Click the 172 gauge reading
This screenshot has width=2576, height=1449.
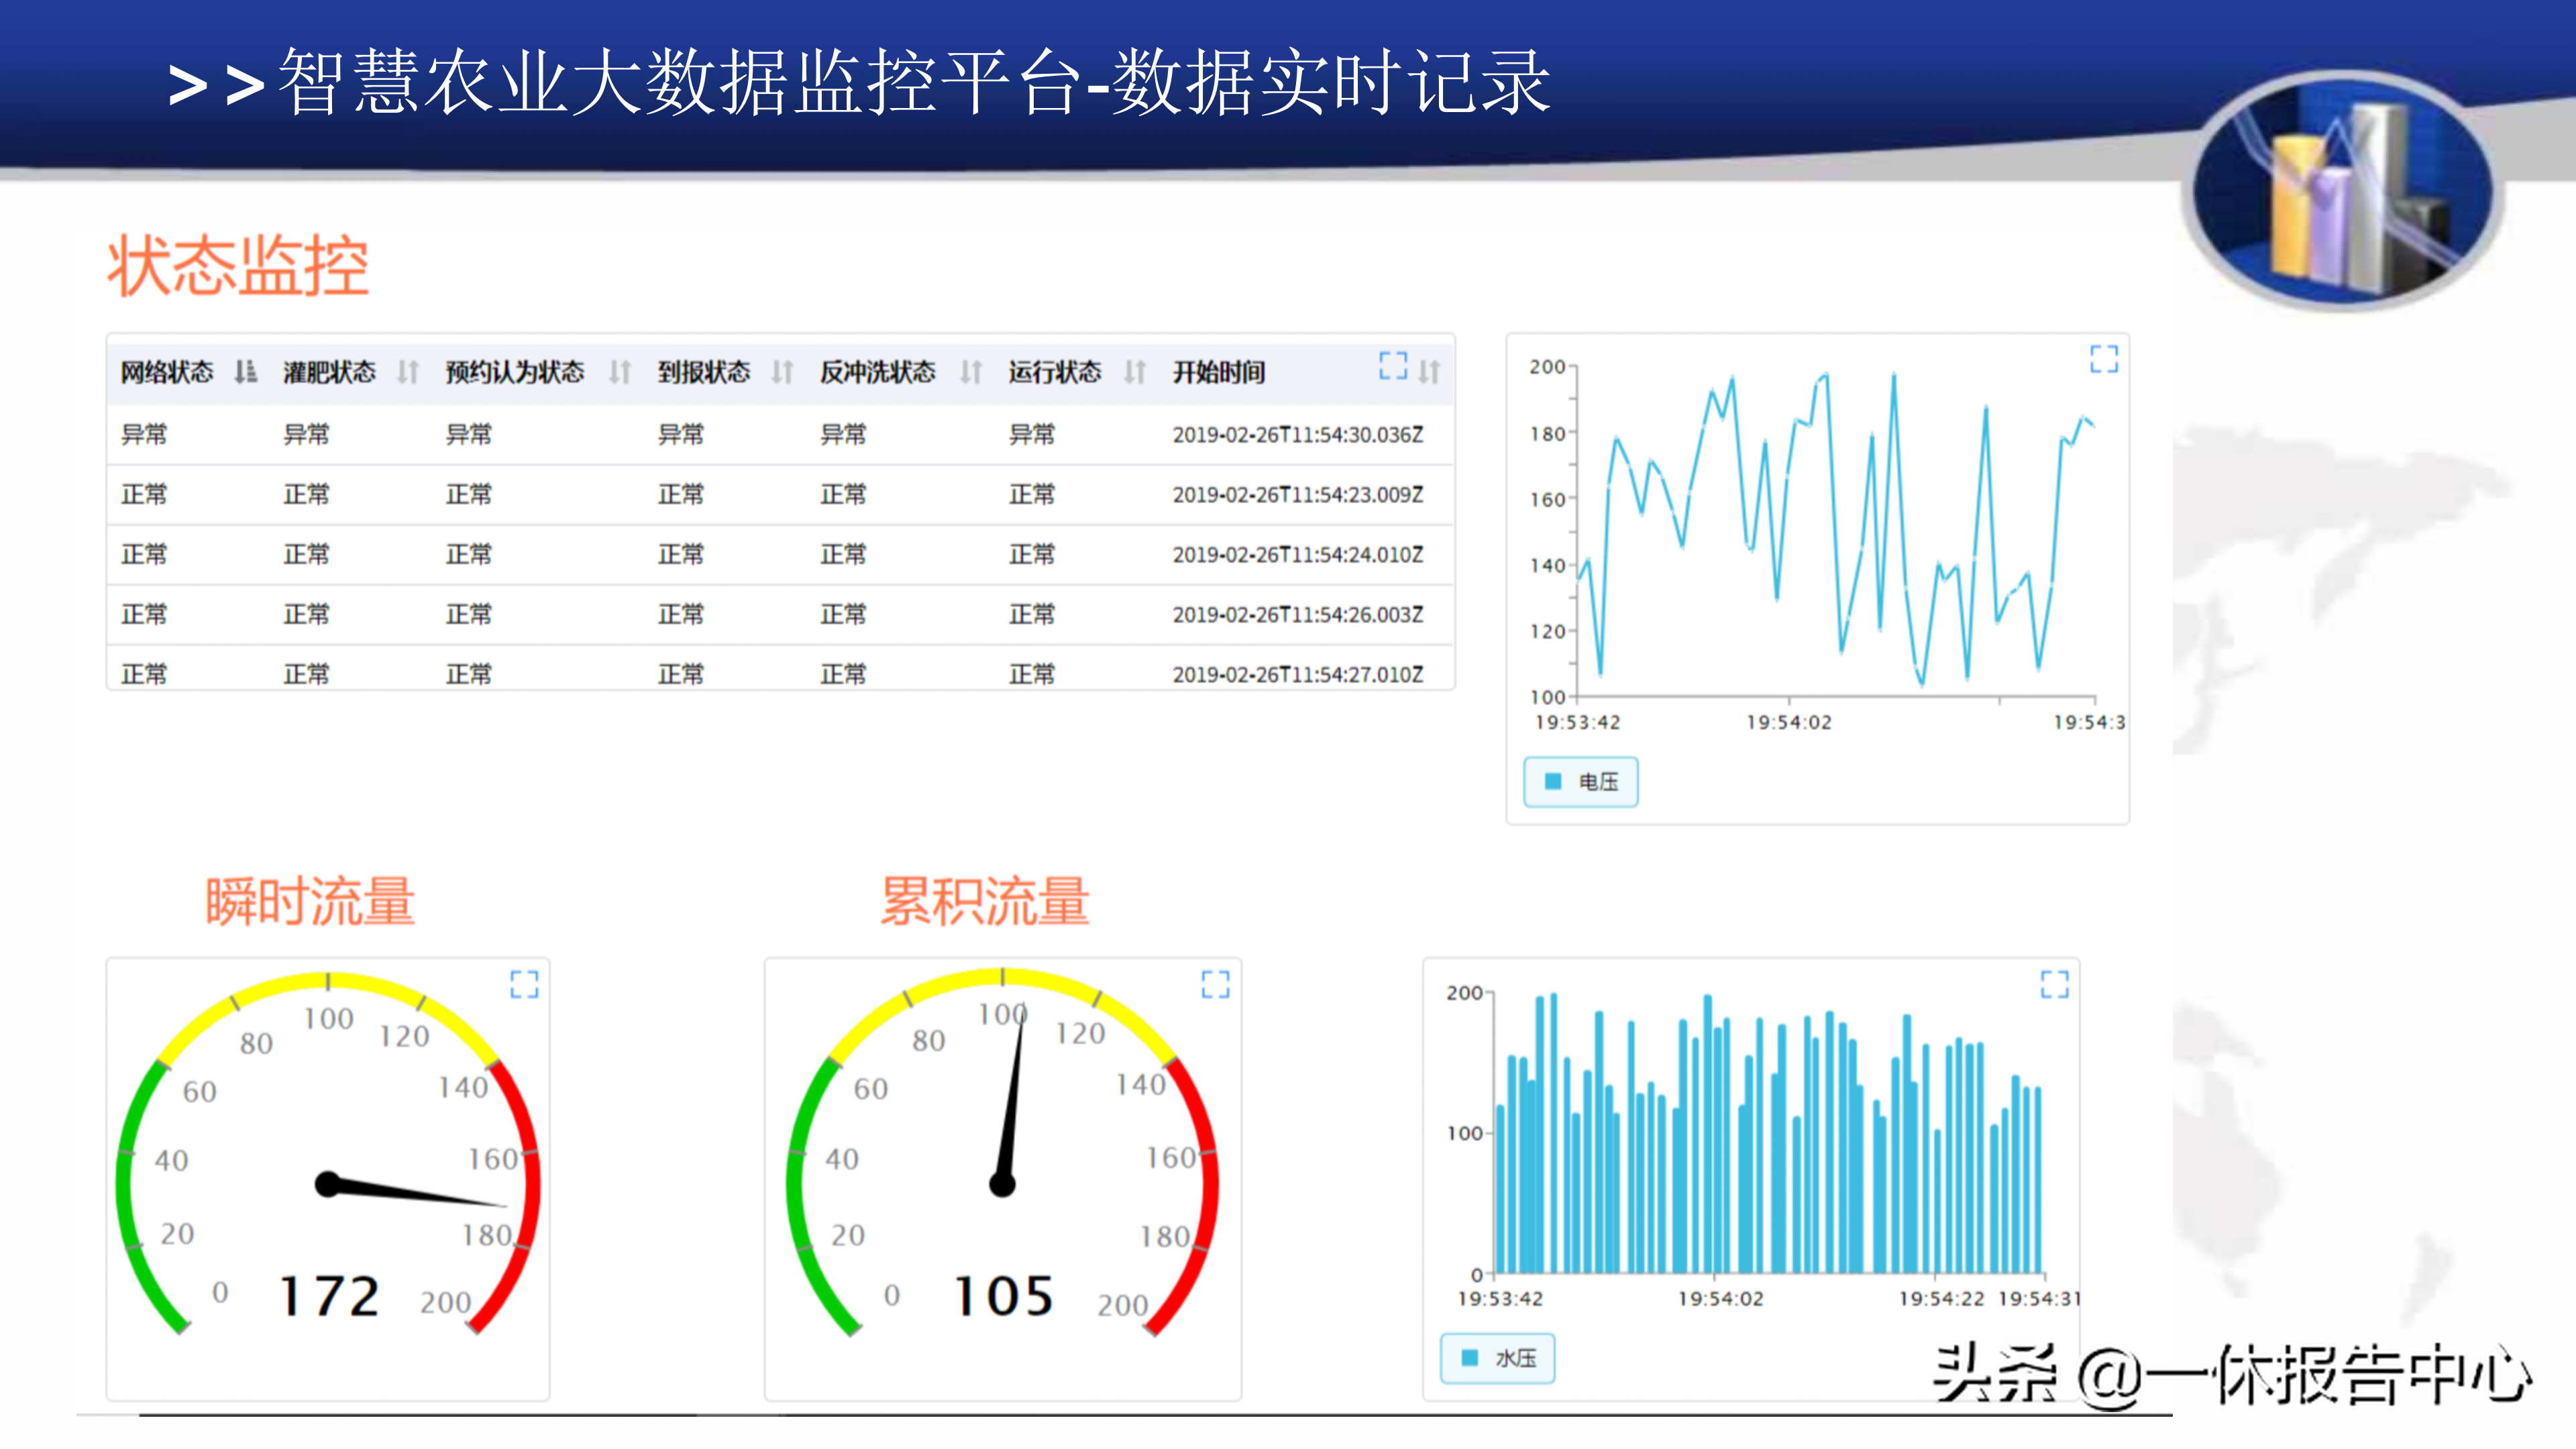click(x=329, y=1297)
